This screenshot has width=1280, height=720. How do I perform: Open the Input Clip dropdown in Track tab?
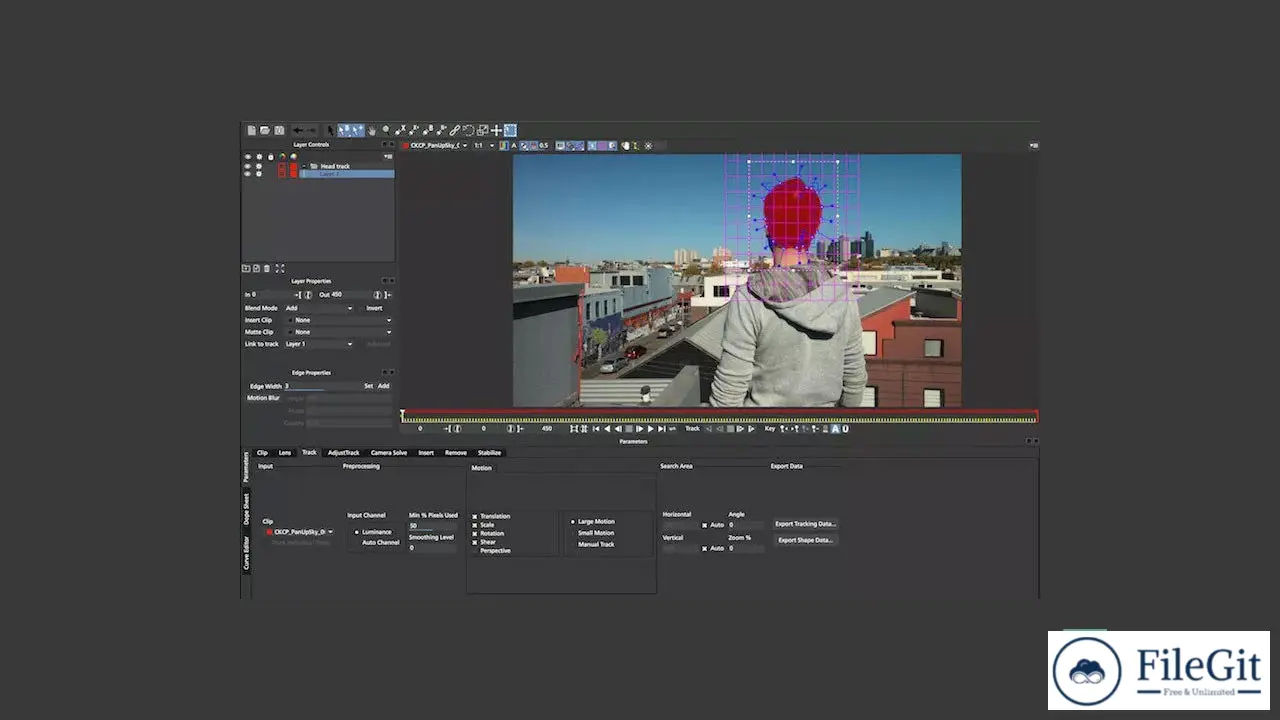299,532
